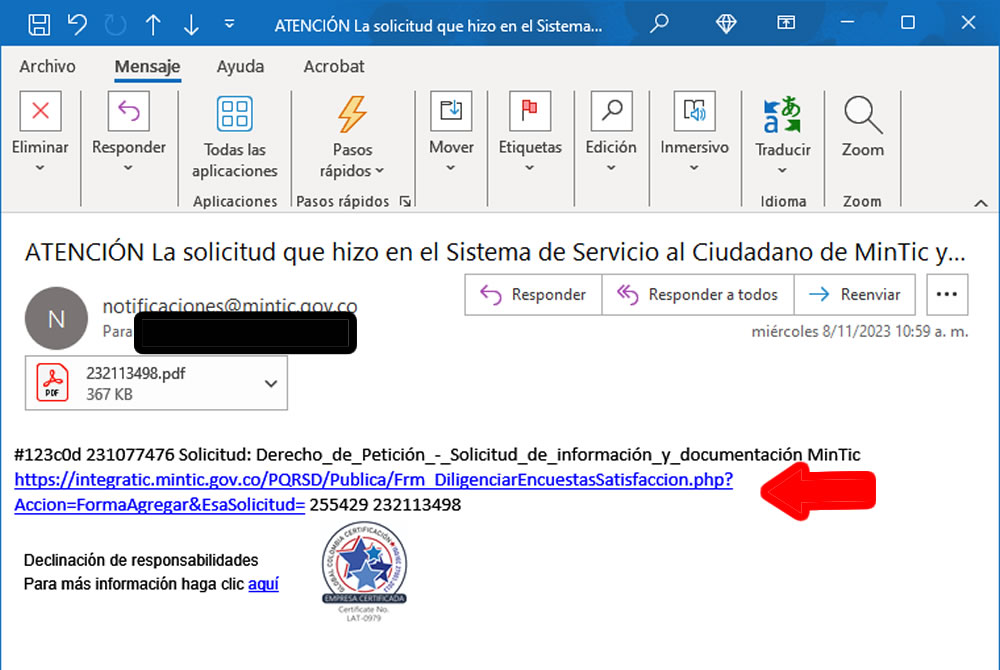Expand the Mover dropdown arrow

pyautogui.click(x=451, y=168)
